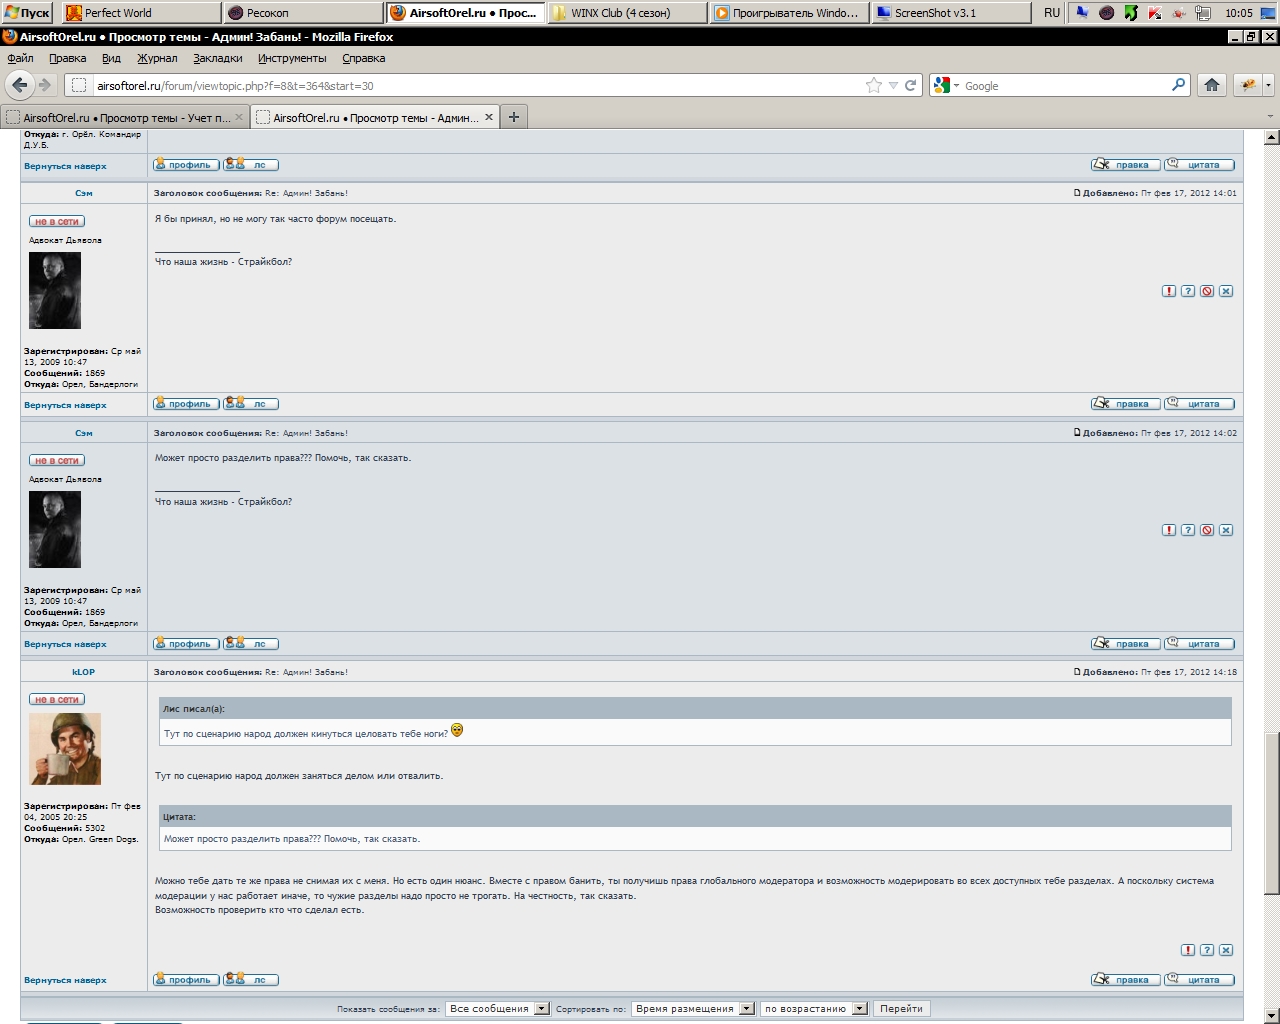
Task: Click kLOP's soldier-with-mug avatar
Action: point(65,750)
